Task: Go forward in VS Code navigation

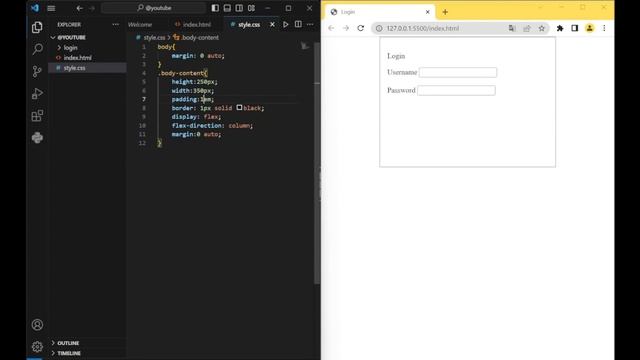Action: [91, 8]
